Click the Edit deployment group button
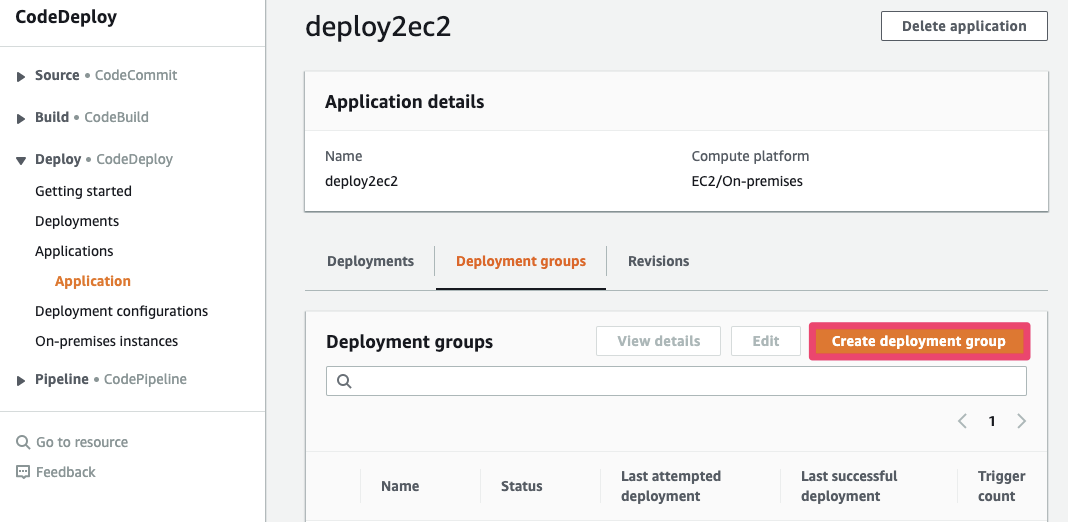 765,341
